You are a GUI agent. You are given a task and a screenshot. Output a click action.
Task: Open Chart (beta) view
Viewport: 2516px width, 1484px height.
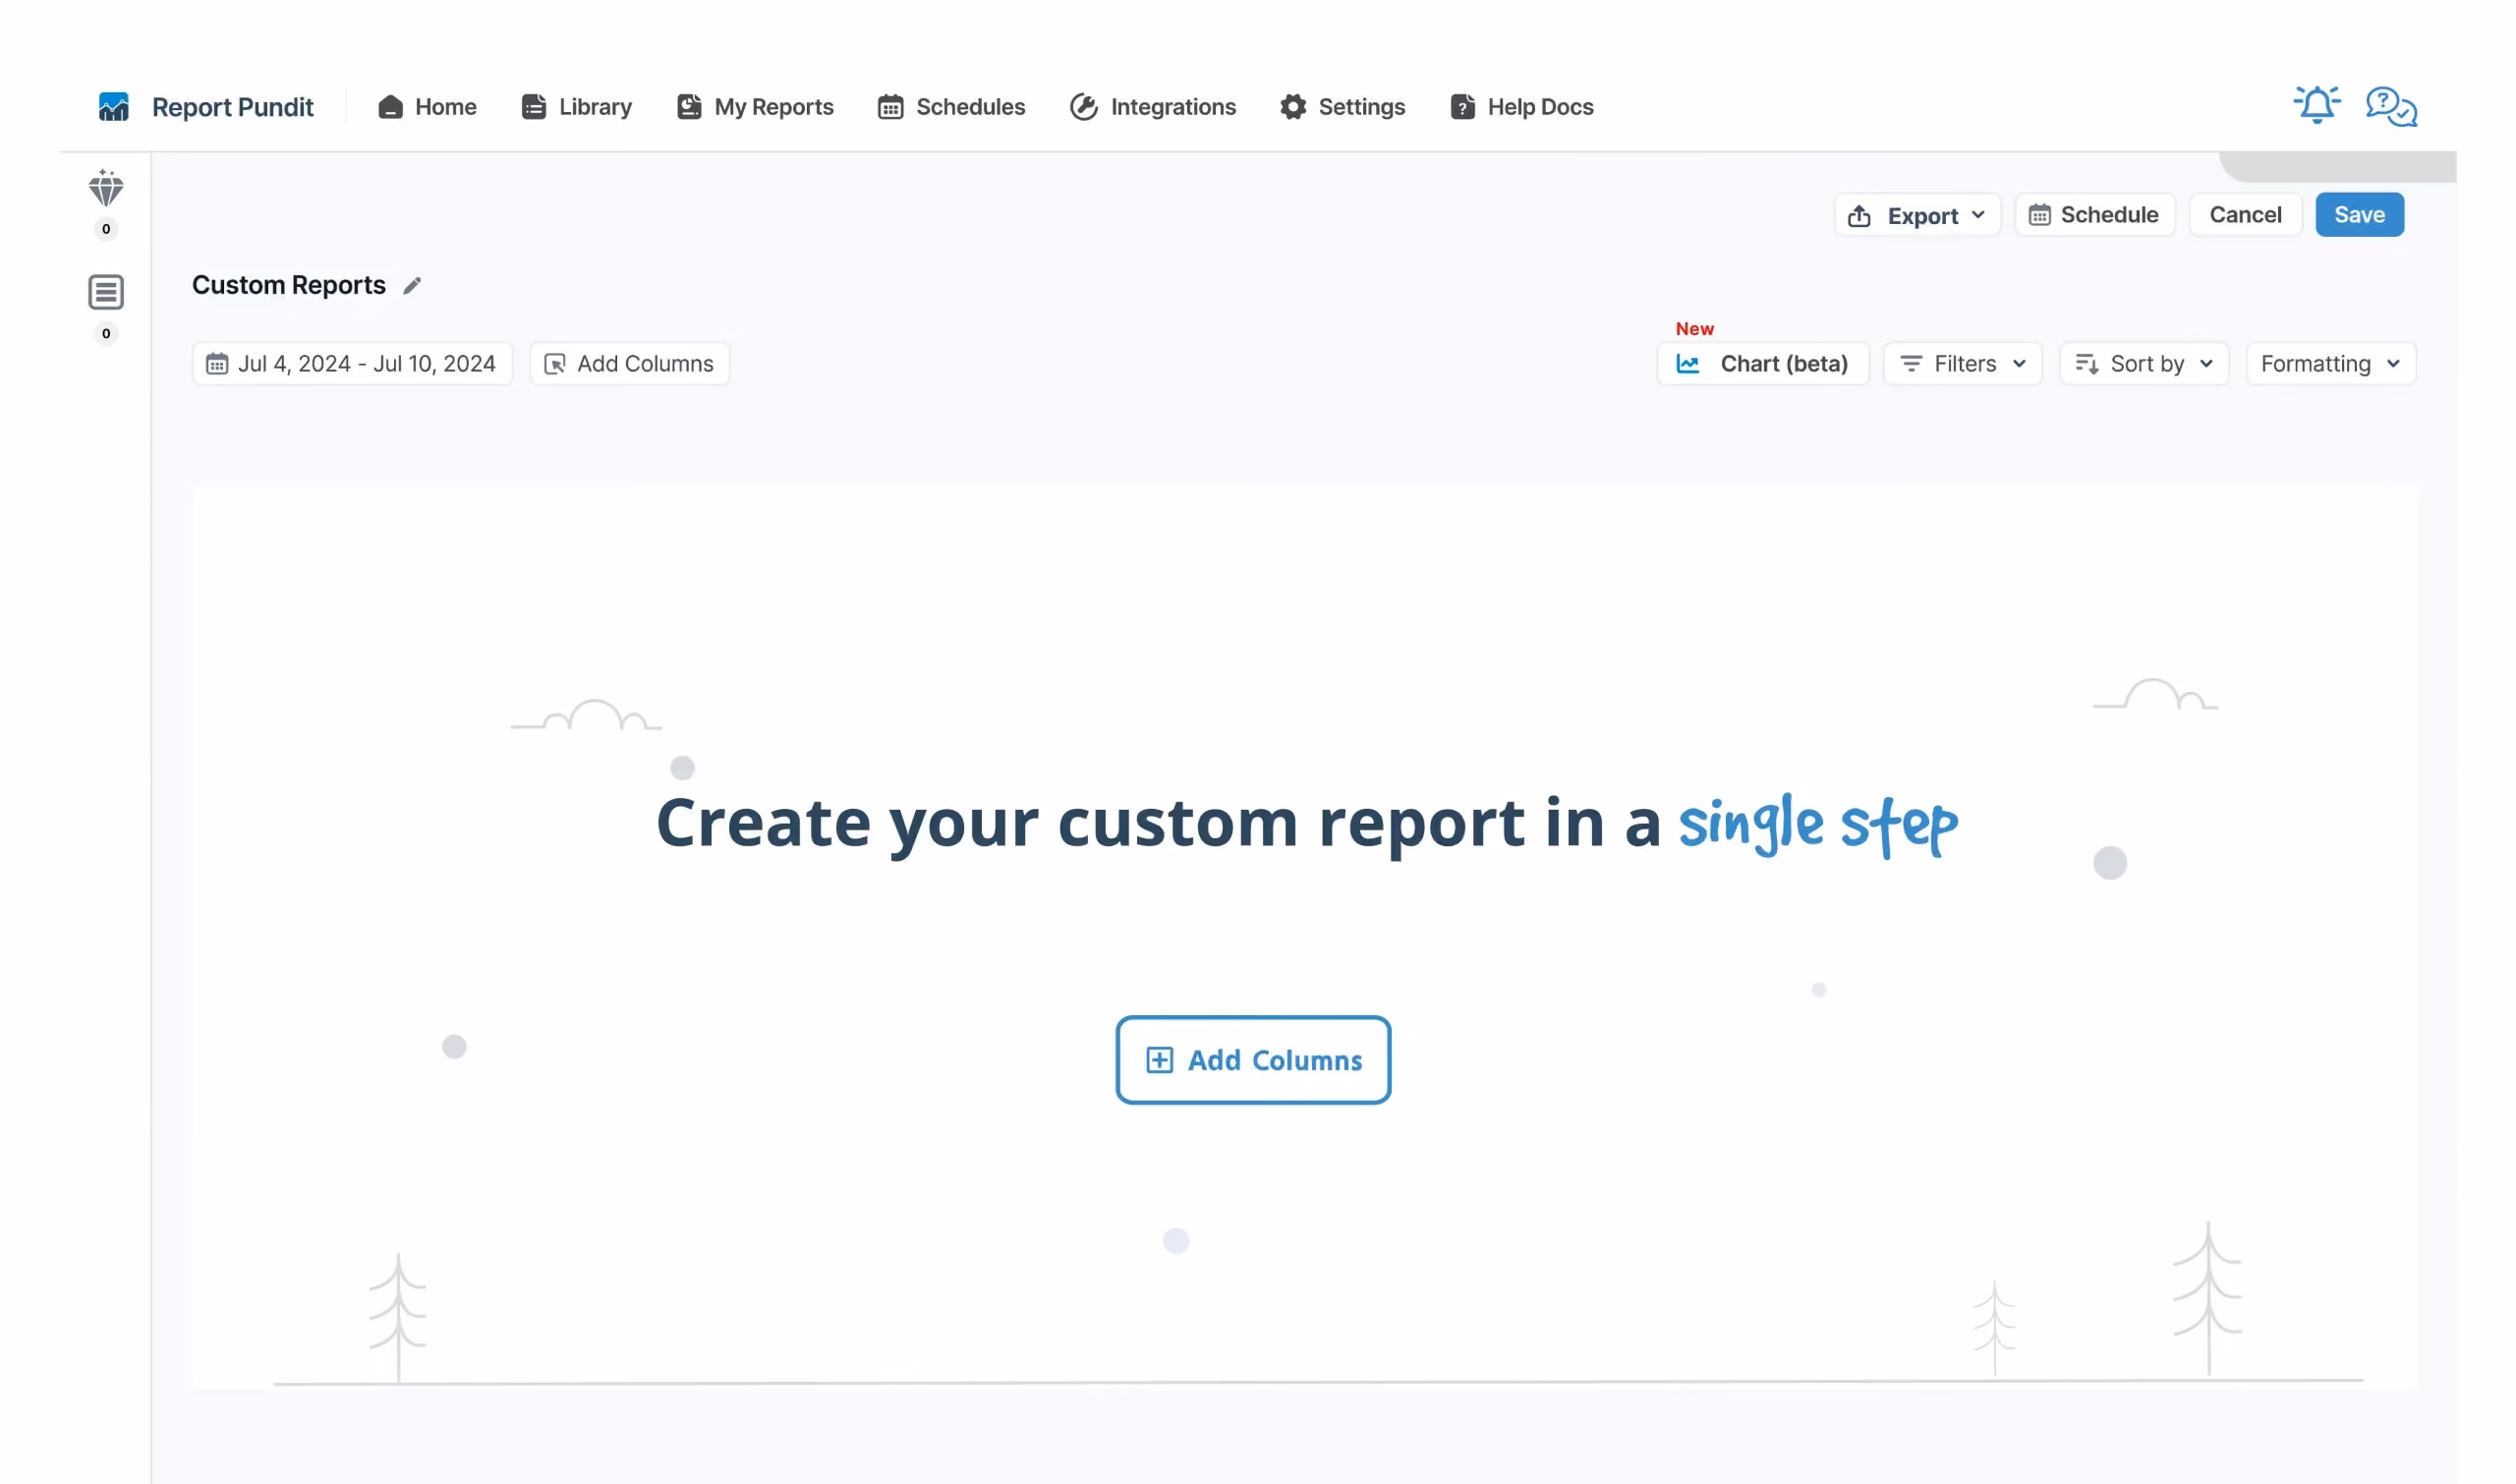coord(1762,364)
